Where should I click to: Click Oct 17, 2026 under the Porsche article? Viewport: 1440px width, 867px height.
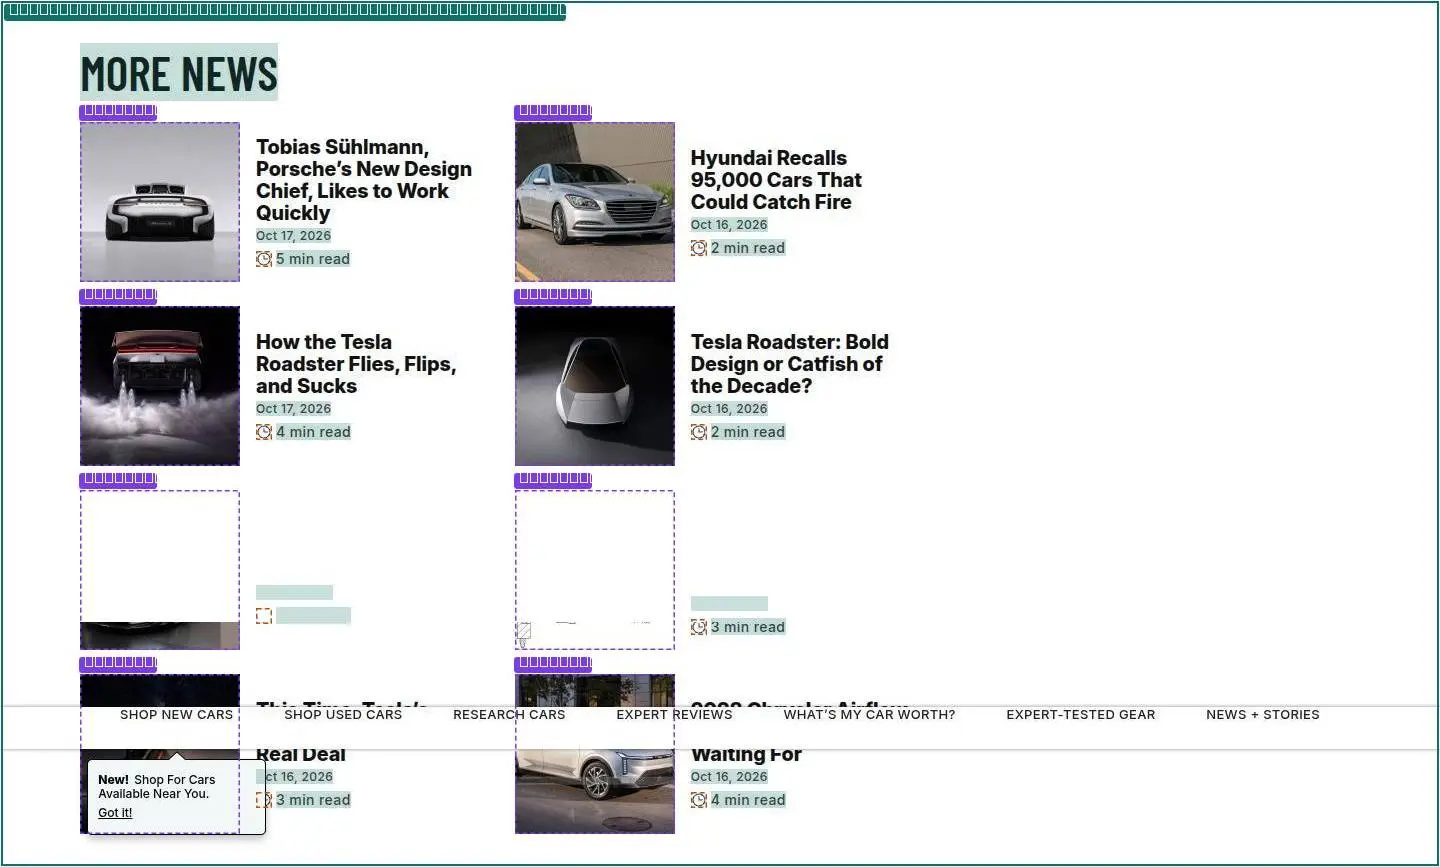coord(293,236)
